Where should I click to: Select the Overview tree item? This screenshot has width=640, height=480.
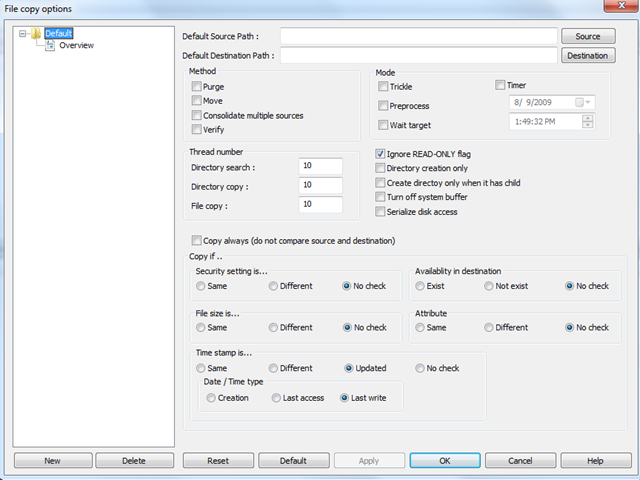click(x=76, y=45)
